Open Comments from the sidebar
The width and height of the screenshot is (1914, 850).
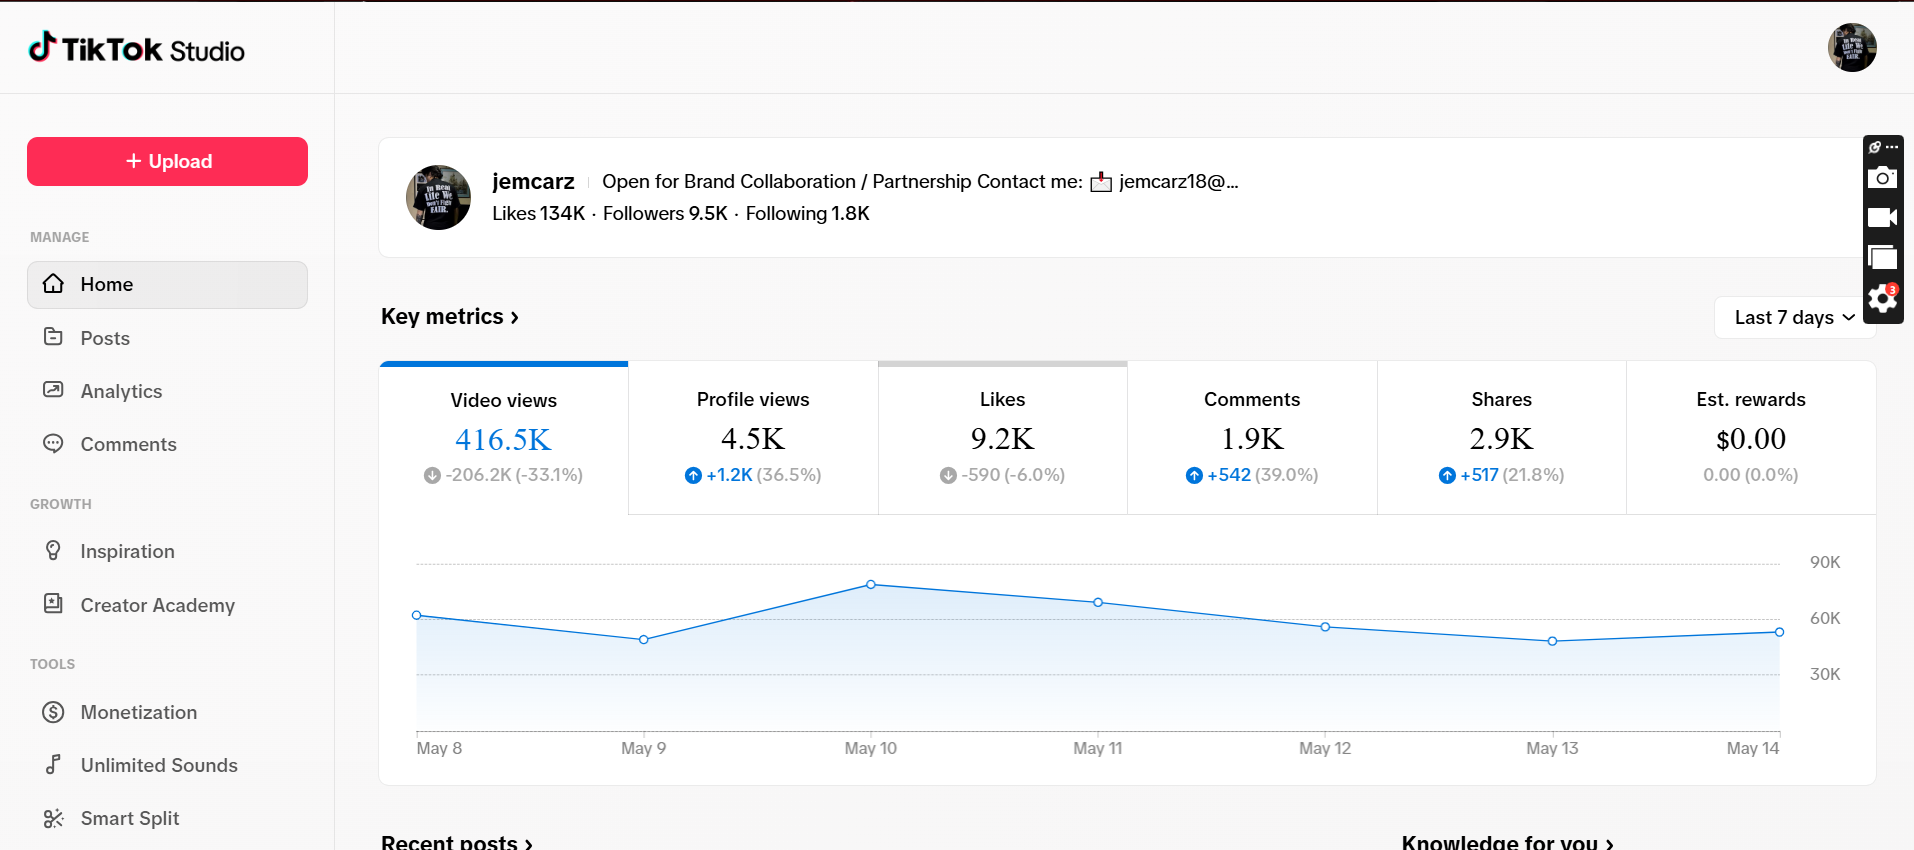click(167, 444)
